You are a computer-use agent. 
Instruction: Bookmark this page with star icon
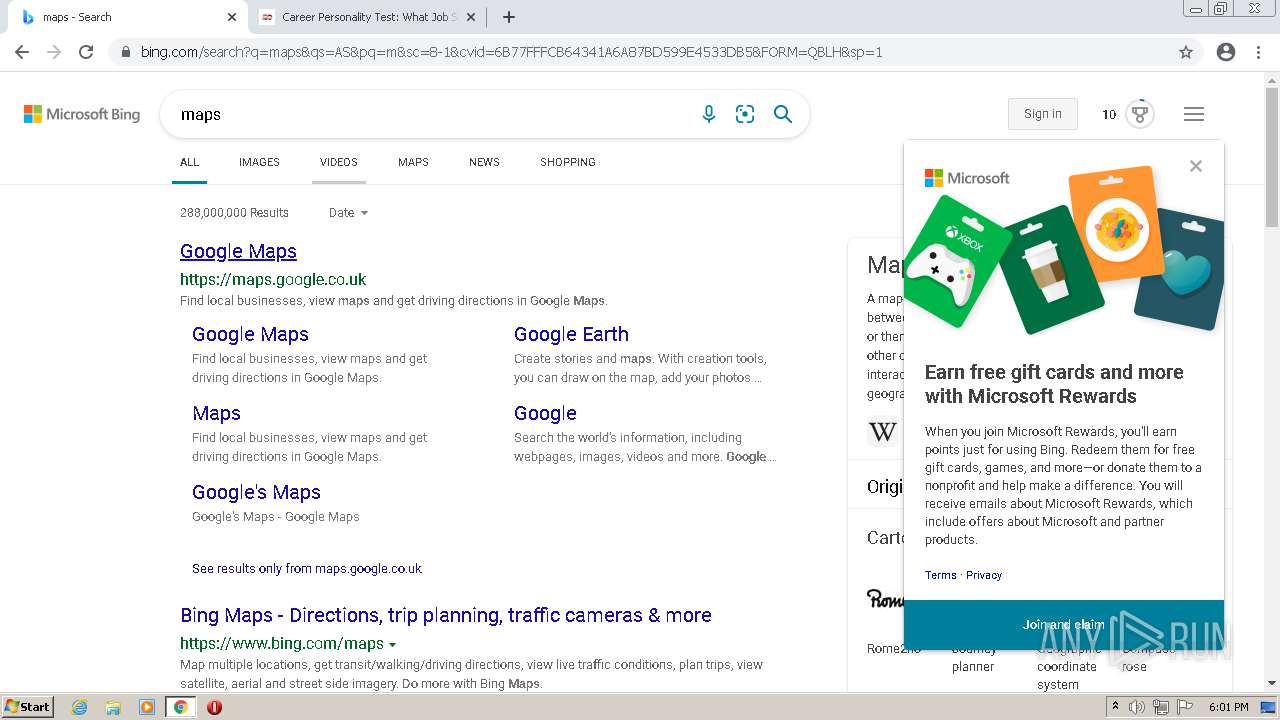1186,52
